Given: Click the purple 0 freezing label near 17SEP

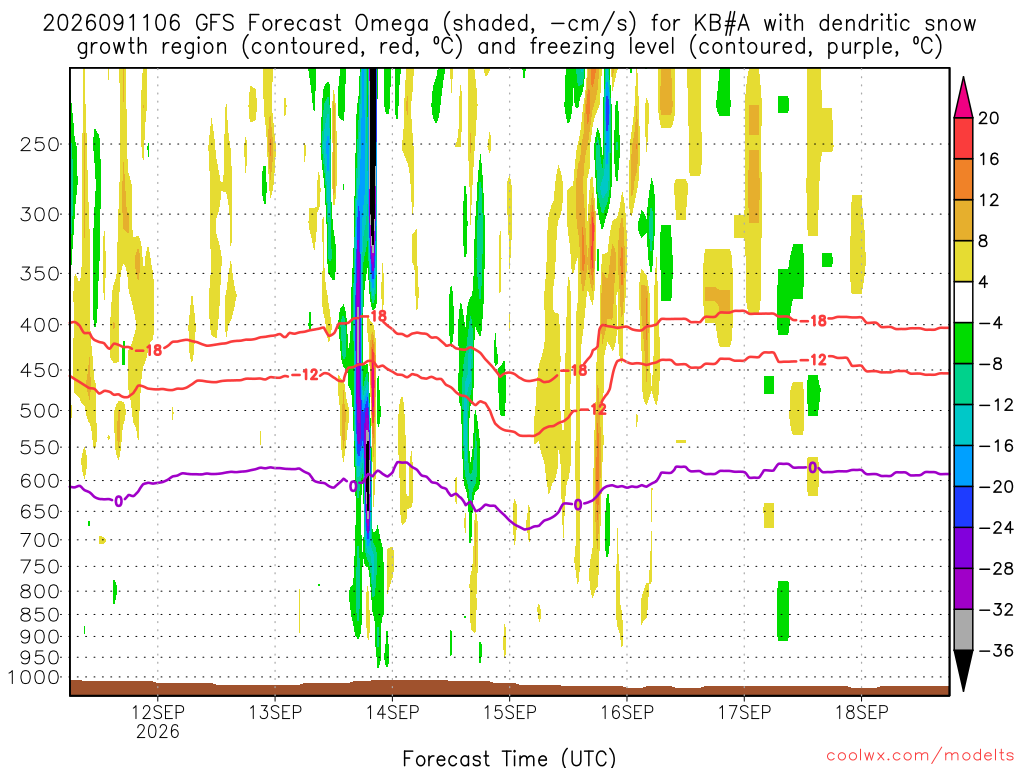Looking at the screenshot, I should click(x=812, y=468).
